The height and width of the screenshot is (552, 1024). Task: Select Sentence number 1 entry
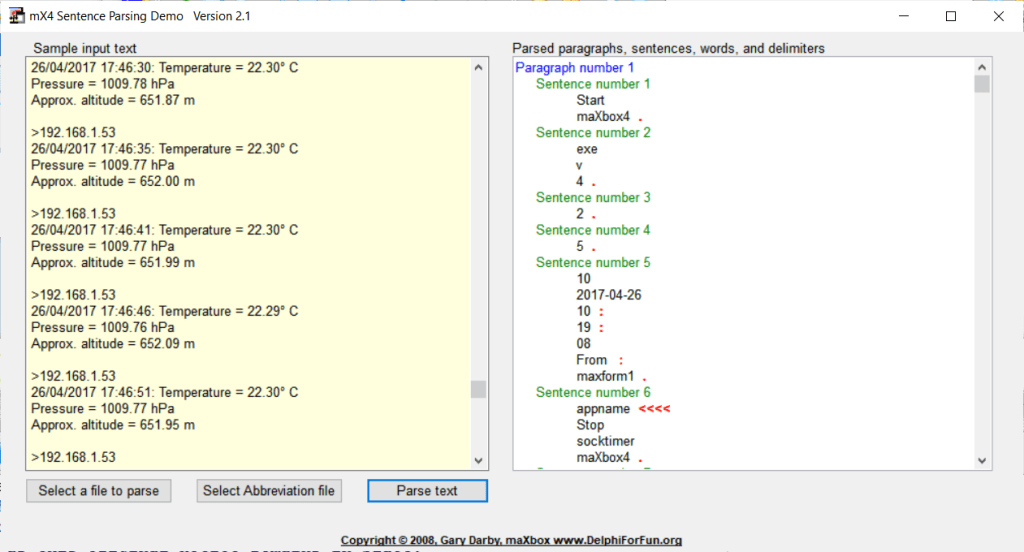(593, 84)
